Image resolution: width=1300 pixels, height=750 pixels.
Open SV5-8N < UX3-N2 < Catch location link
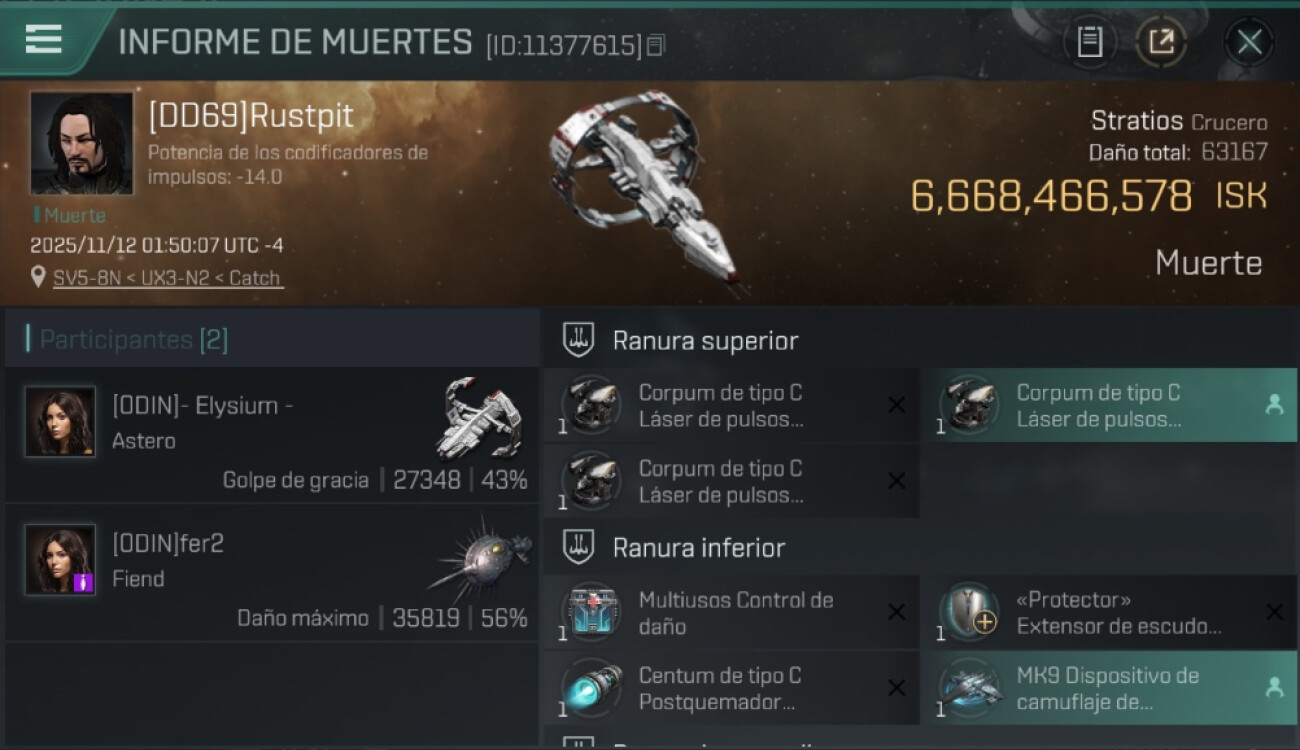pos(167,278)
